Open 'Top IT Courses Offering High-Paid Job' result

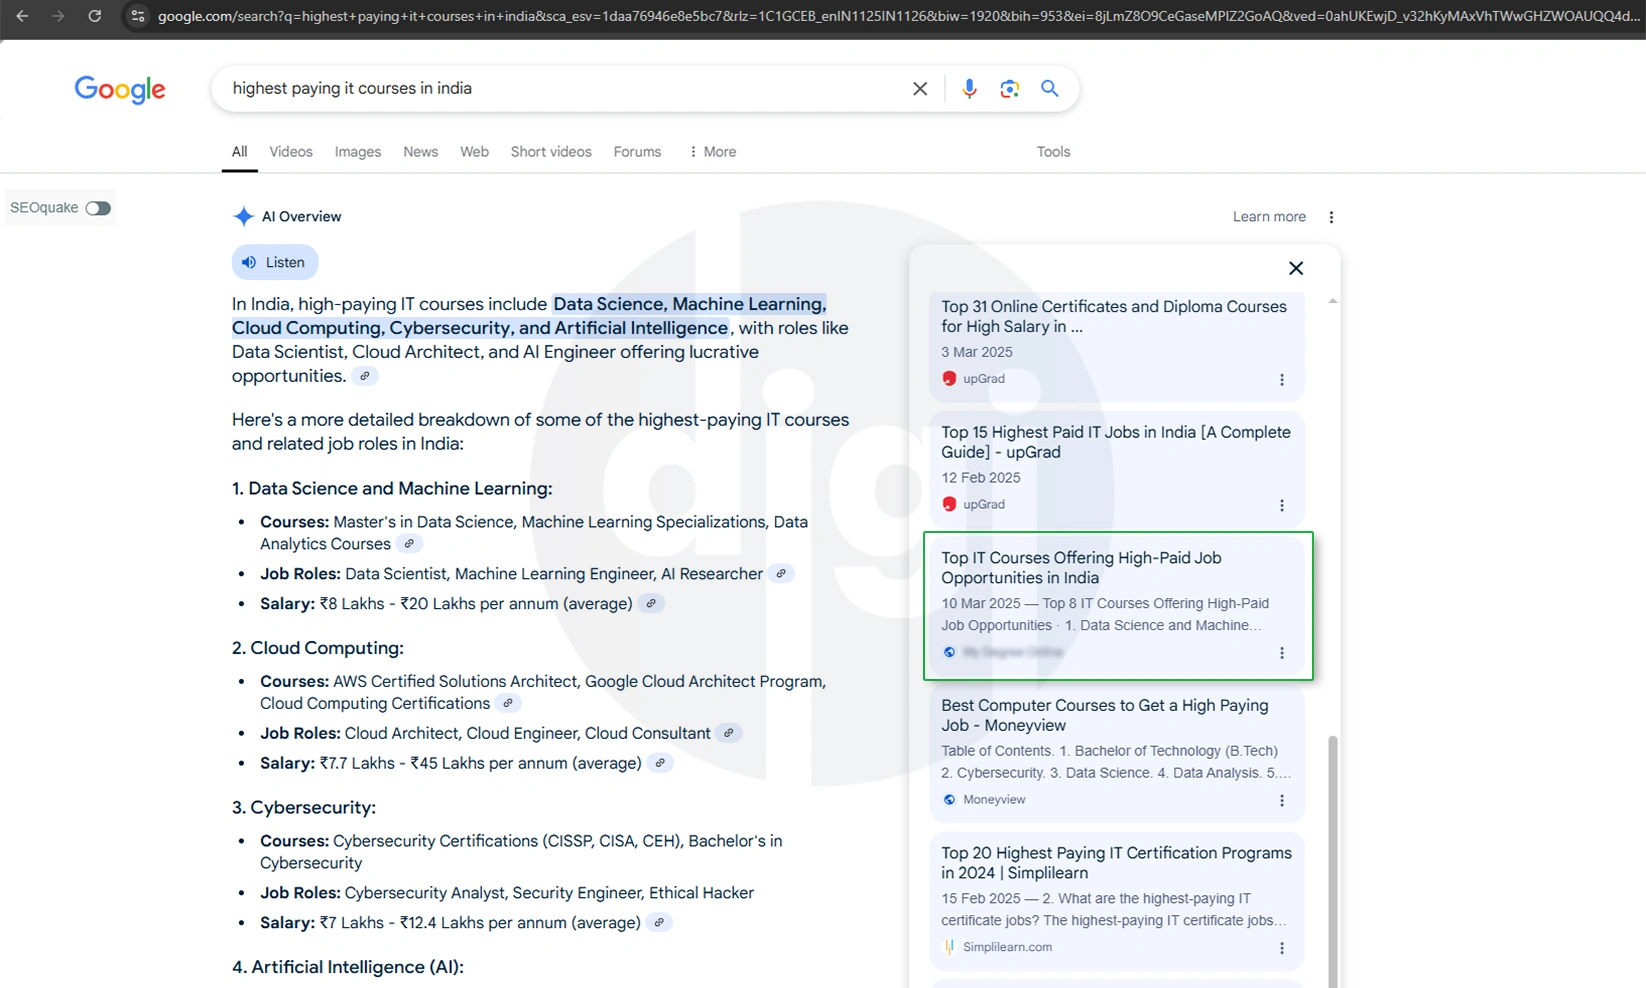click(x=1081, y=568)
